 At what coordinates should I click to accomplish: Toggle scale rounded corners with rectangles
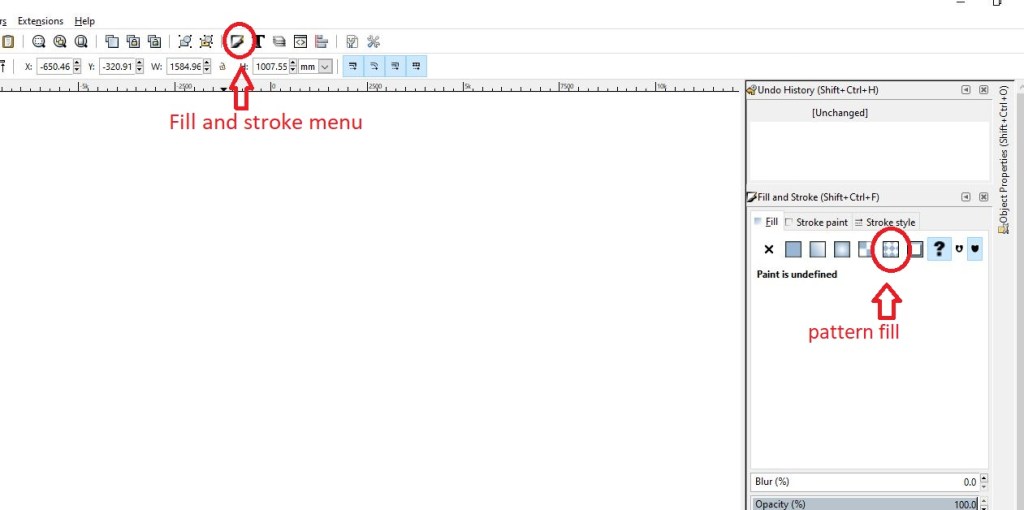pyautogui.click(x=374, y=66)
